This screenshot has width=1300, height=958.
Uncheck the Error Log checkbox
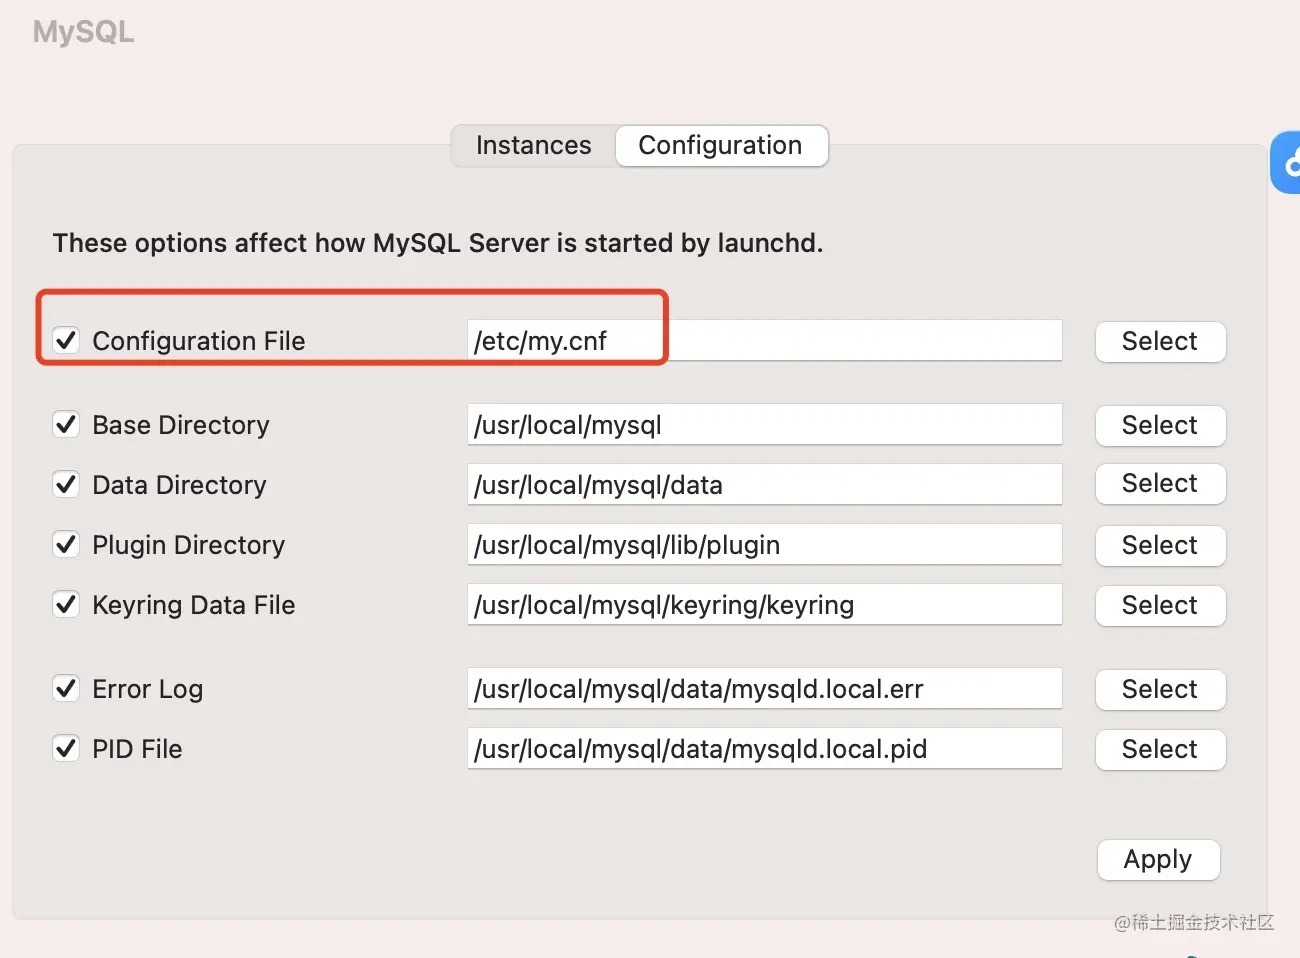pos(66,689)
